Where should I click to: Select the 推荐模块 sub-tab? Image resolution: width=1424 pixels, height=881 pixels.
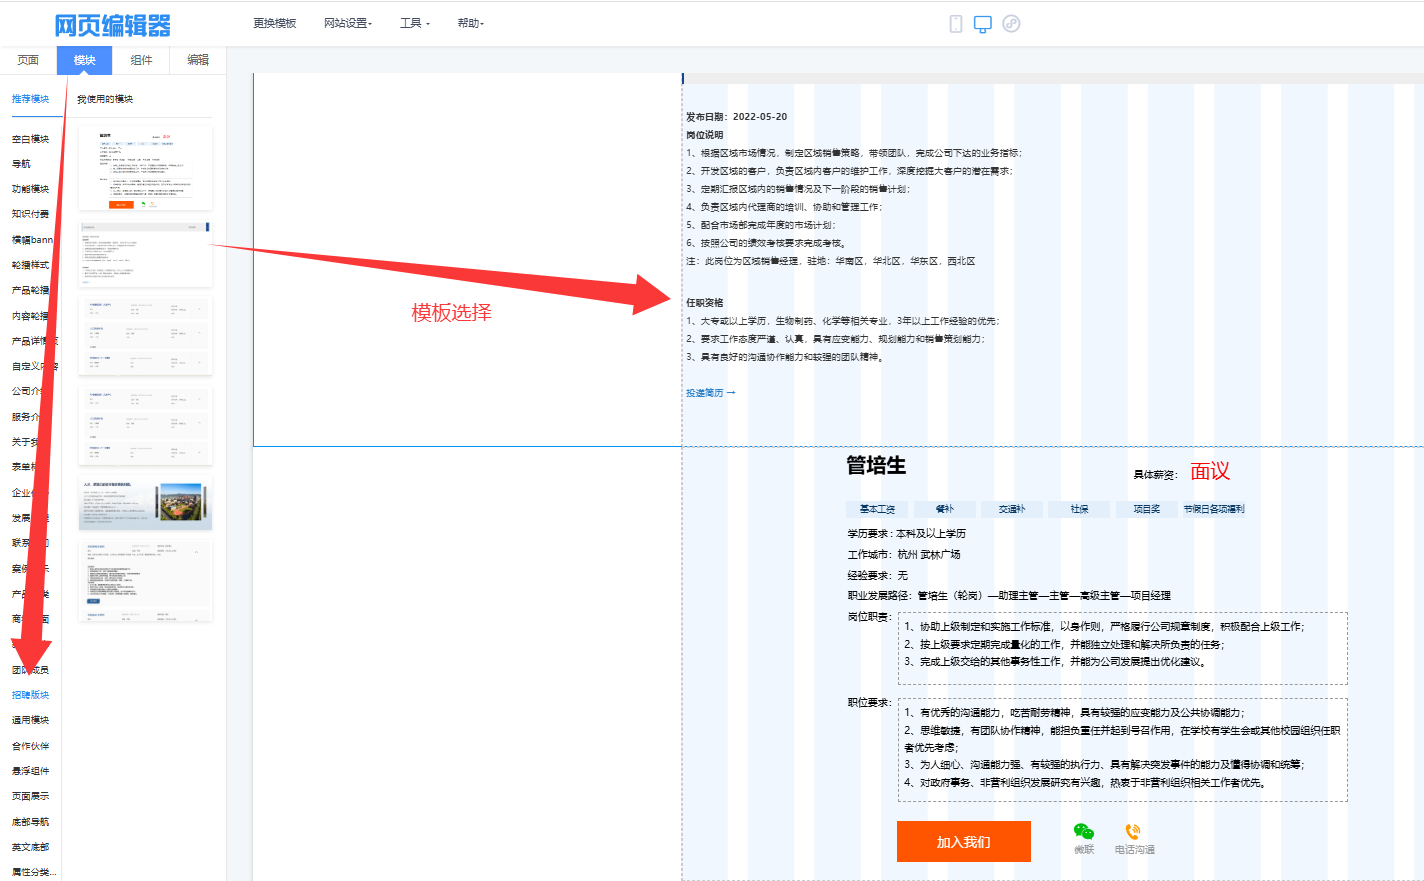point(30,99)
